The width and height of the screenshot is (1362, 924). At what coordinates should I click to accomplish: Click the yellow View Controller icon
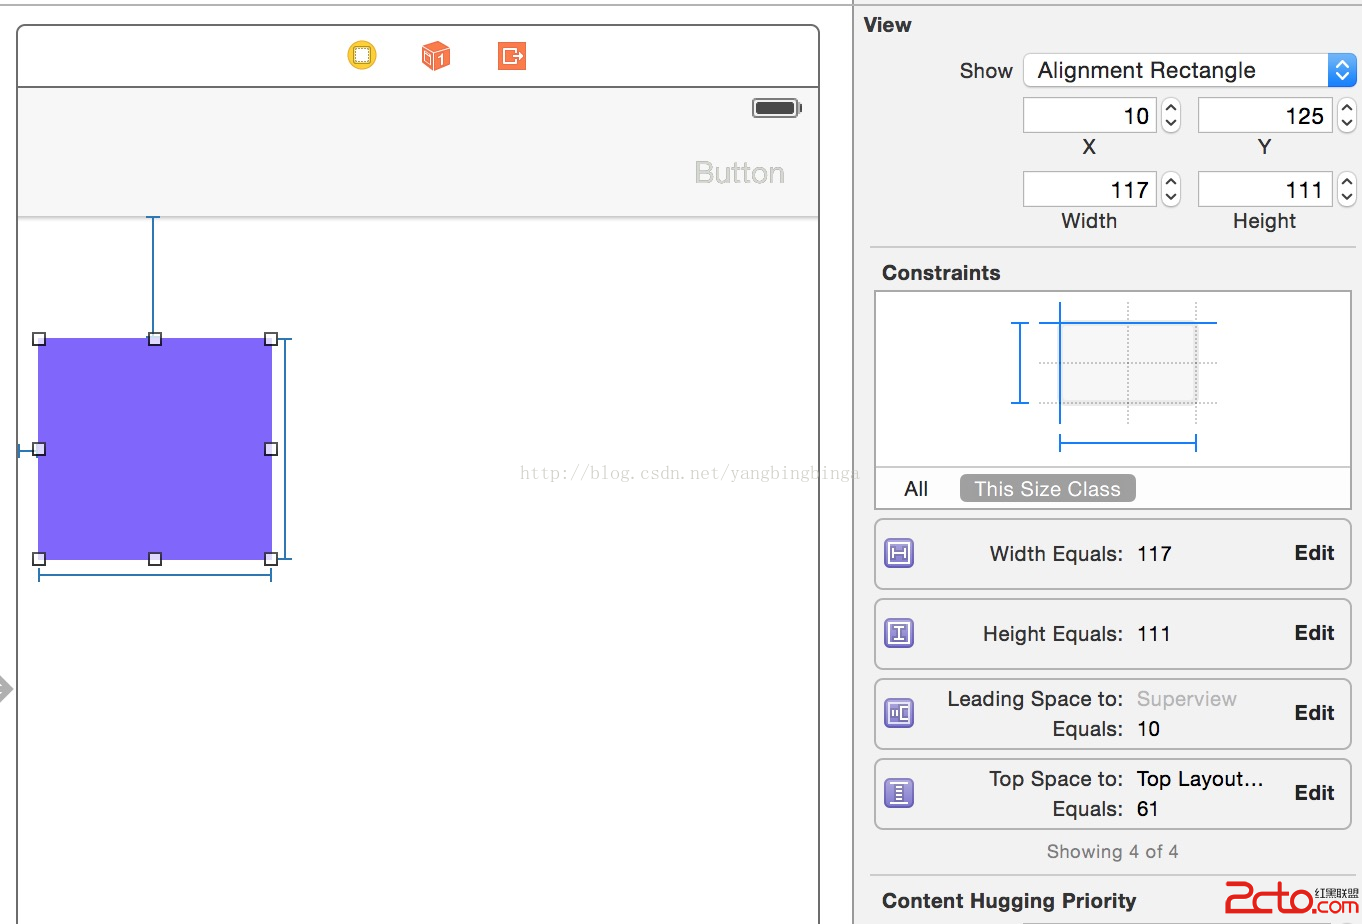tap(362, 55)
